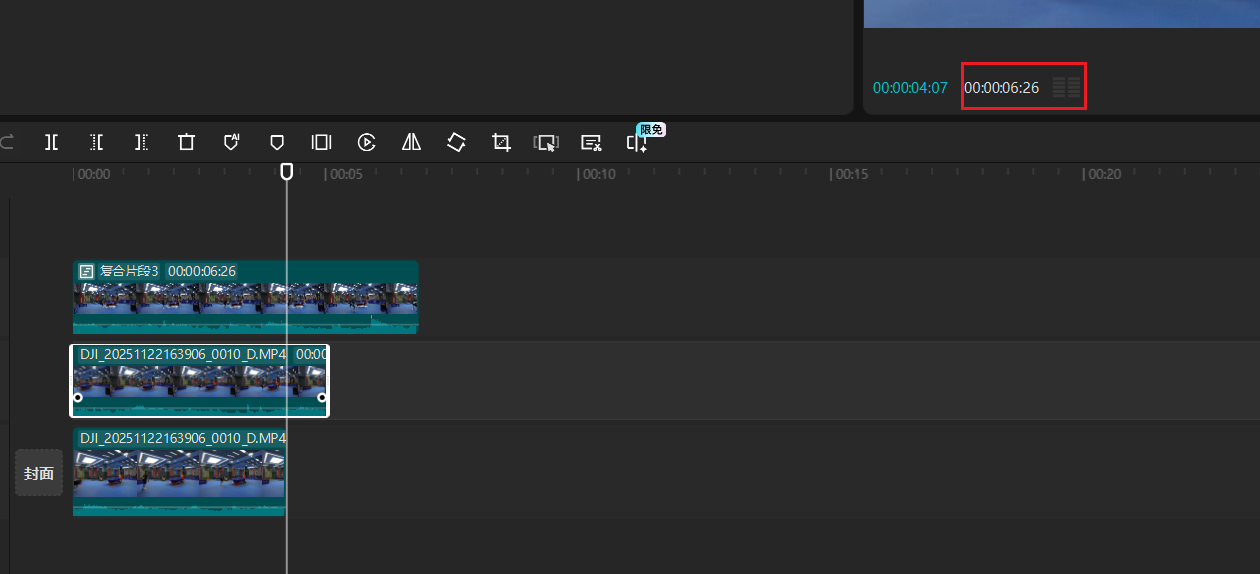
Task: Select the 复合片段3 compound clip
Action: pos(245,298)
